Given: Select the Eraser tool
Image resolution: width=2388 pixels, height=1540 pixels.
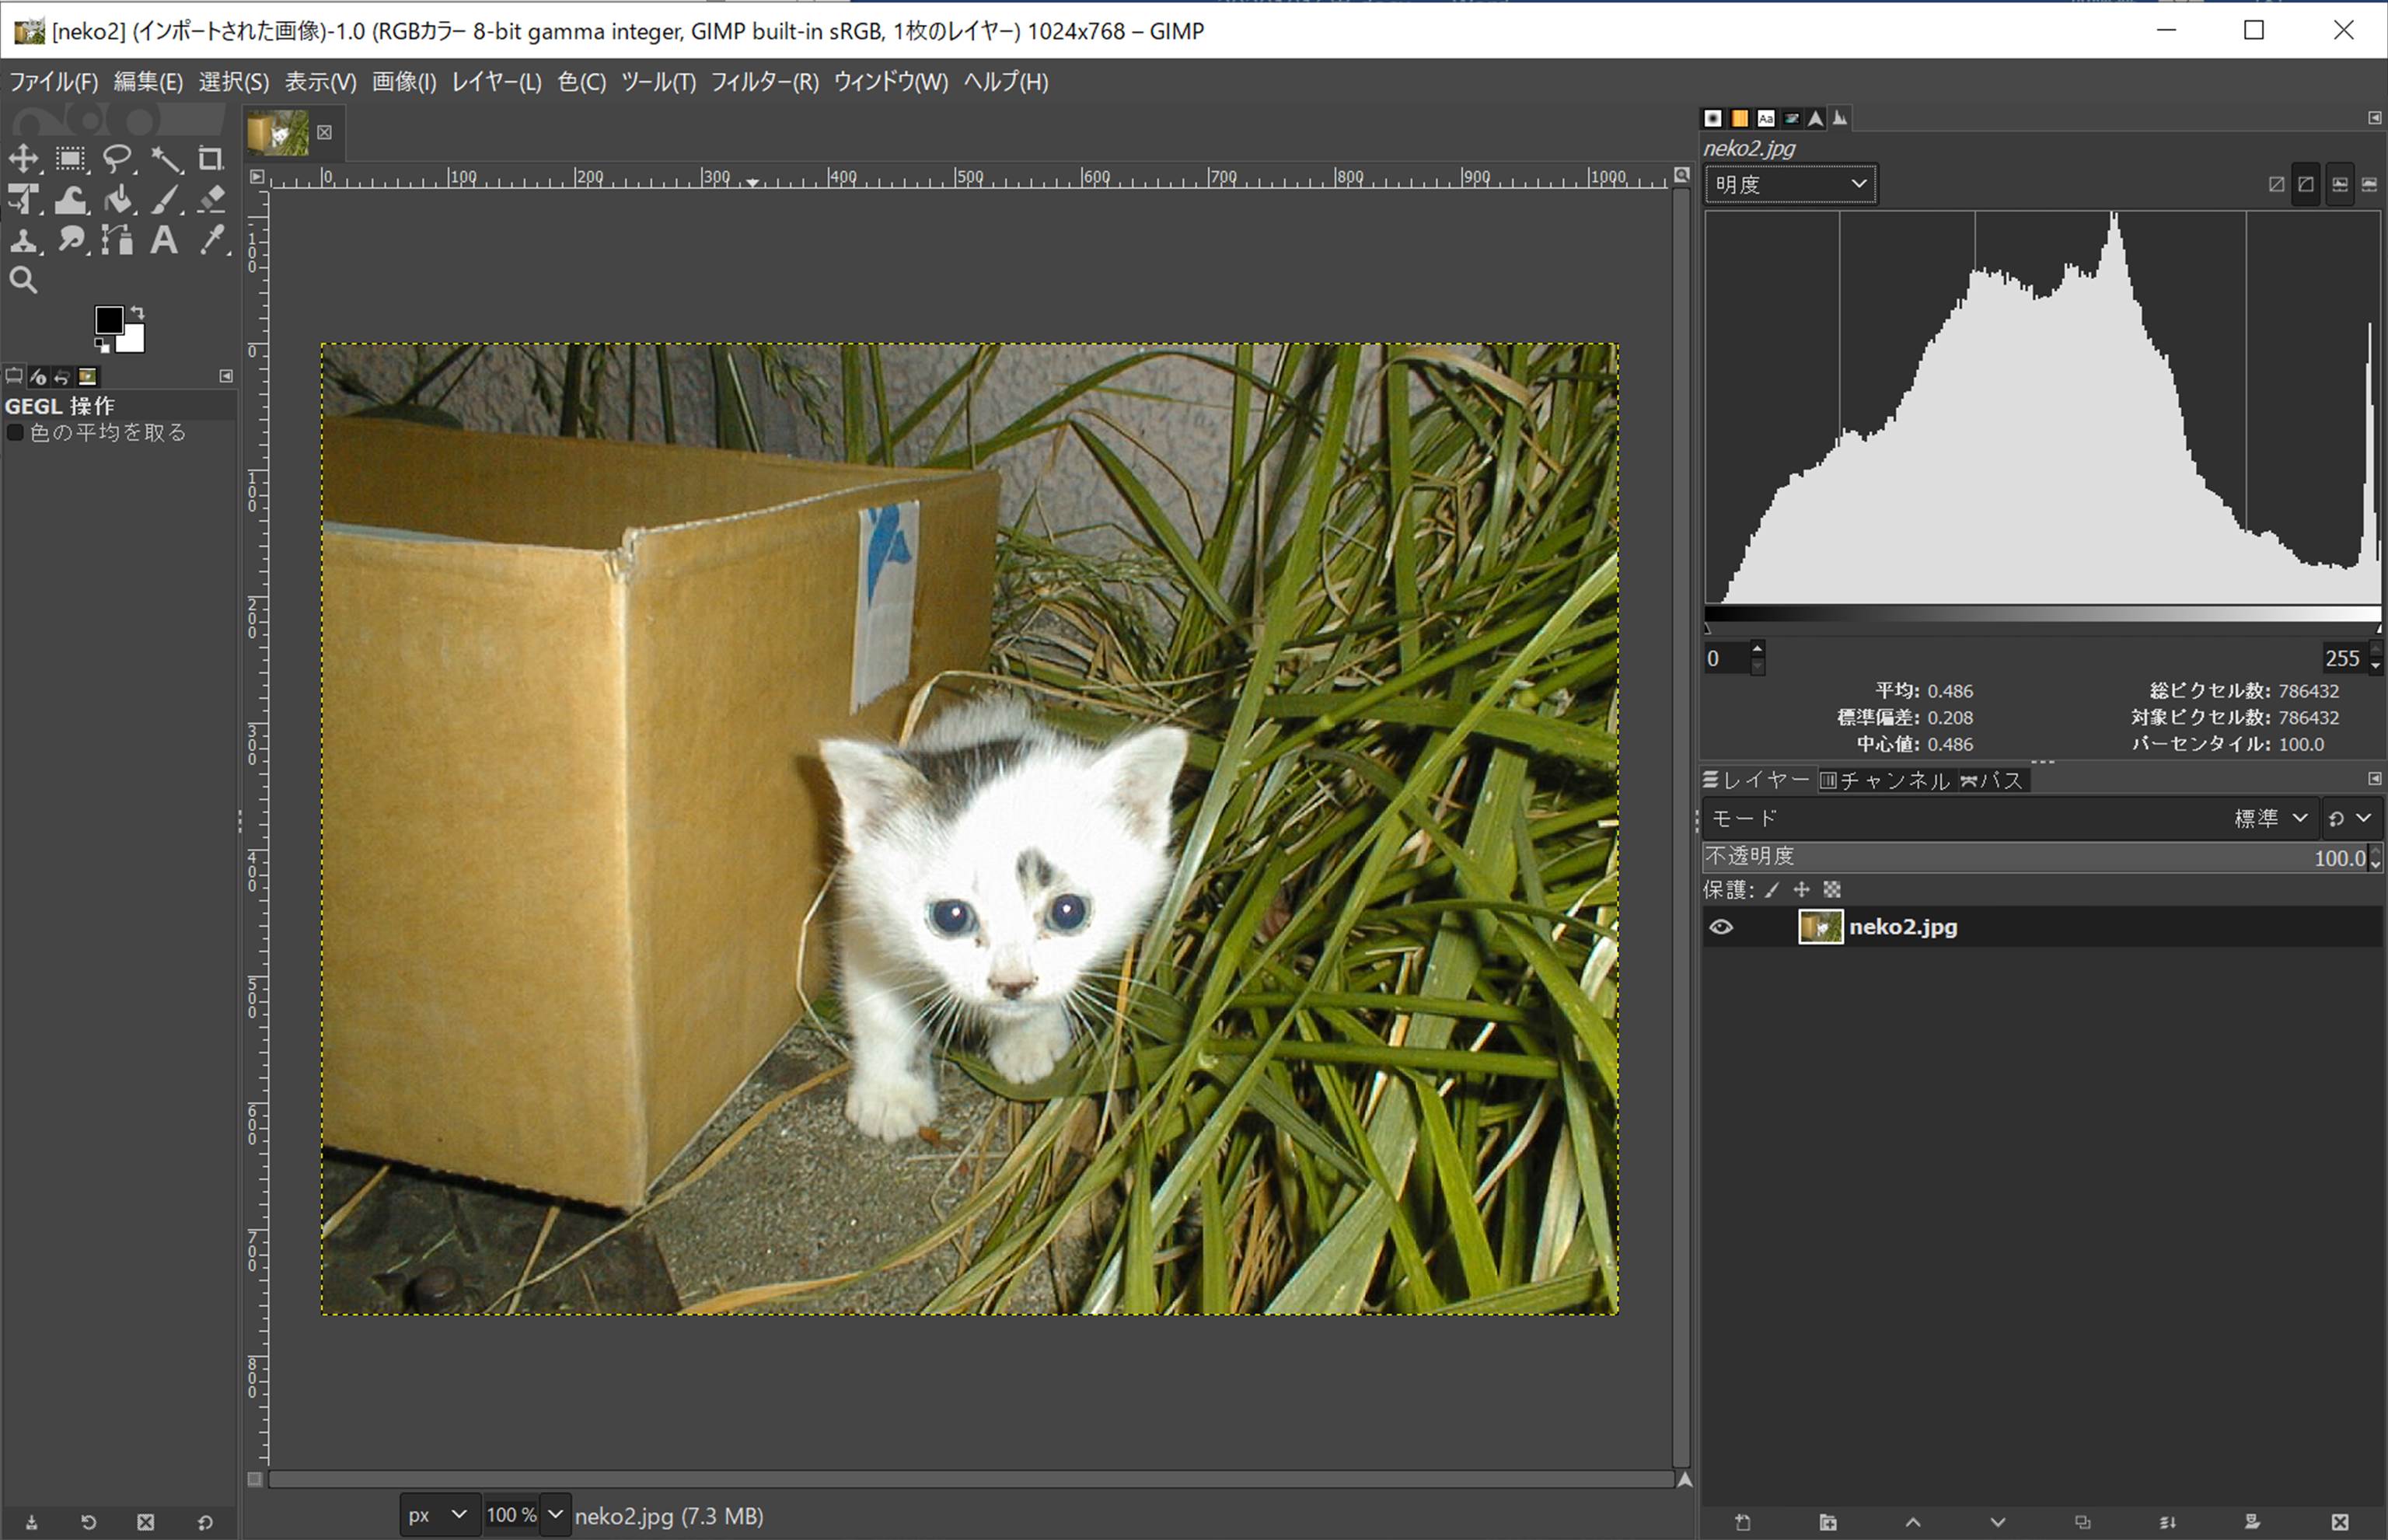Looking at the screenshot, I should point(211,200).
